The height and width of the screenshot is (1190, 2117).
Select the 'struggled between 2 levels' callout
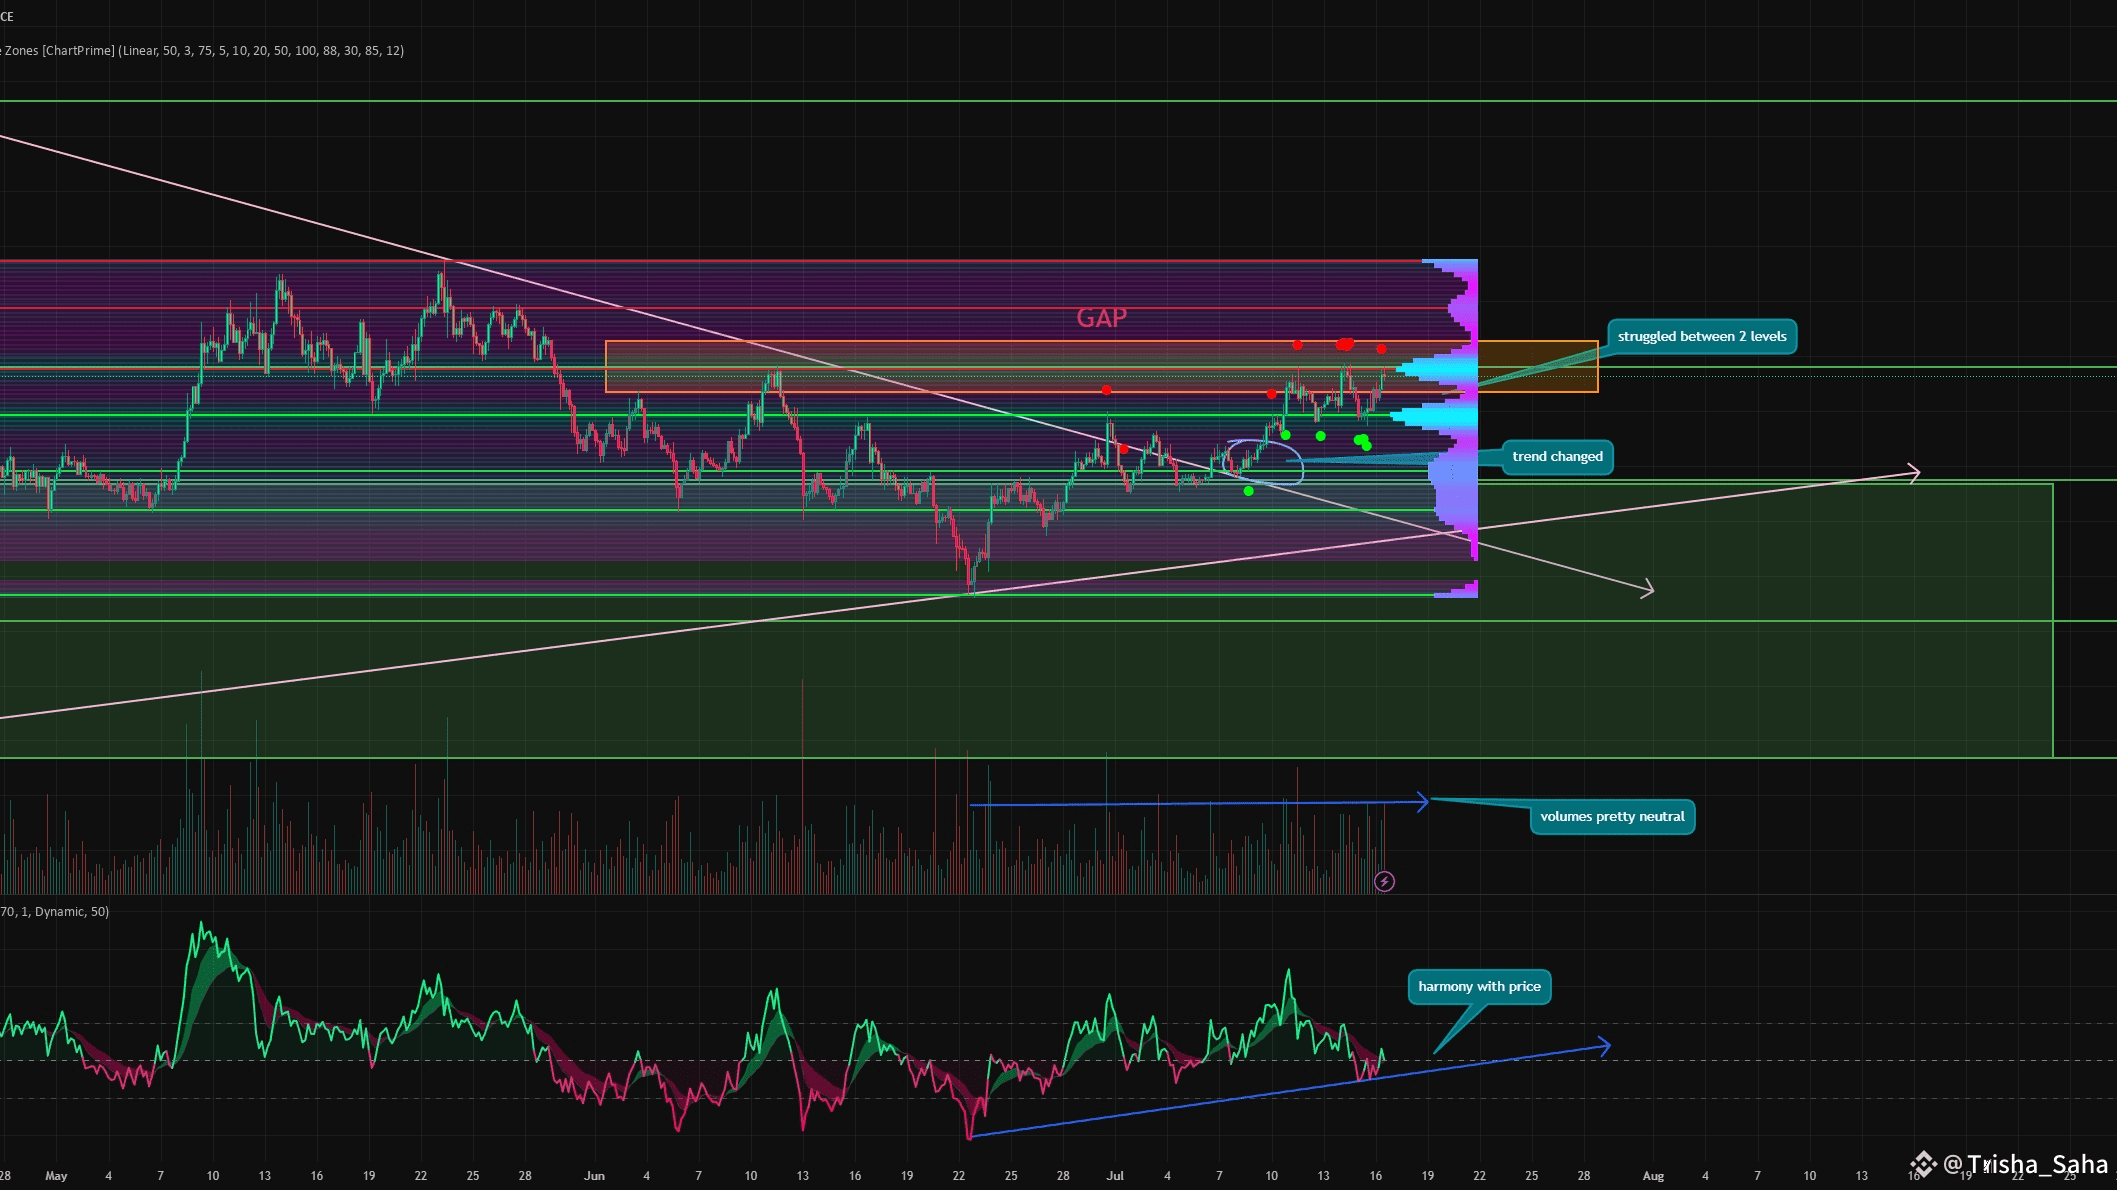tap(1701, 337)
